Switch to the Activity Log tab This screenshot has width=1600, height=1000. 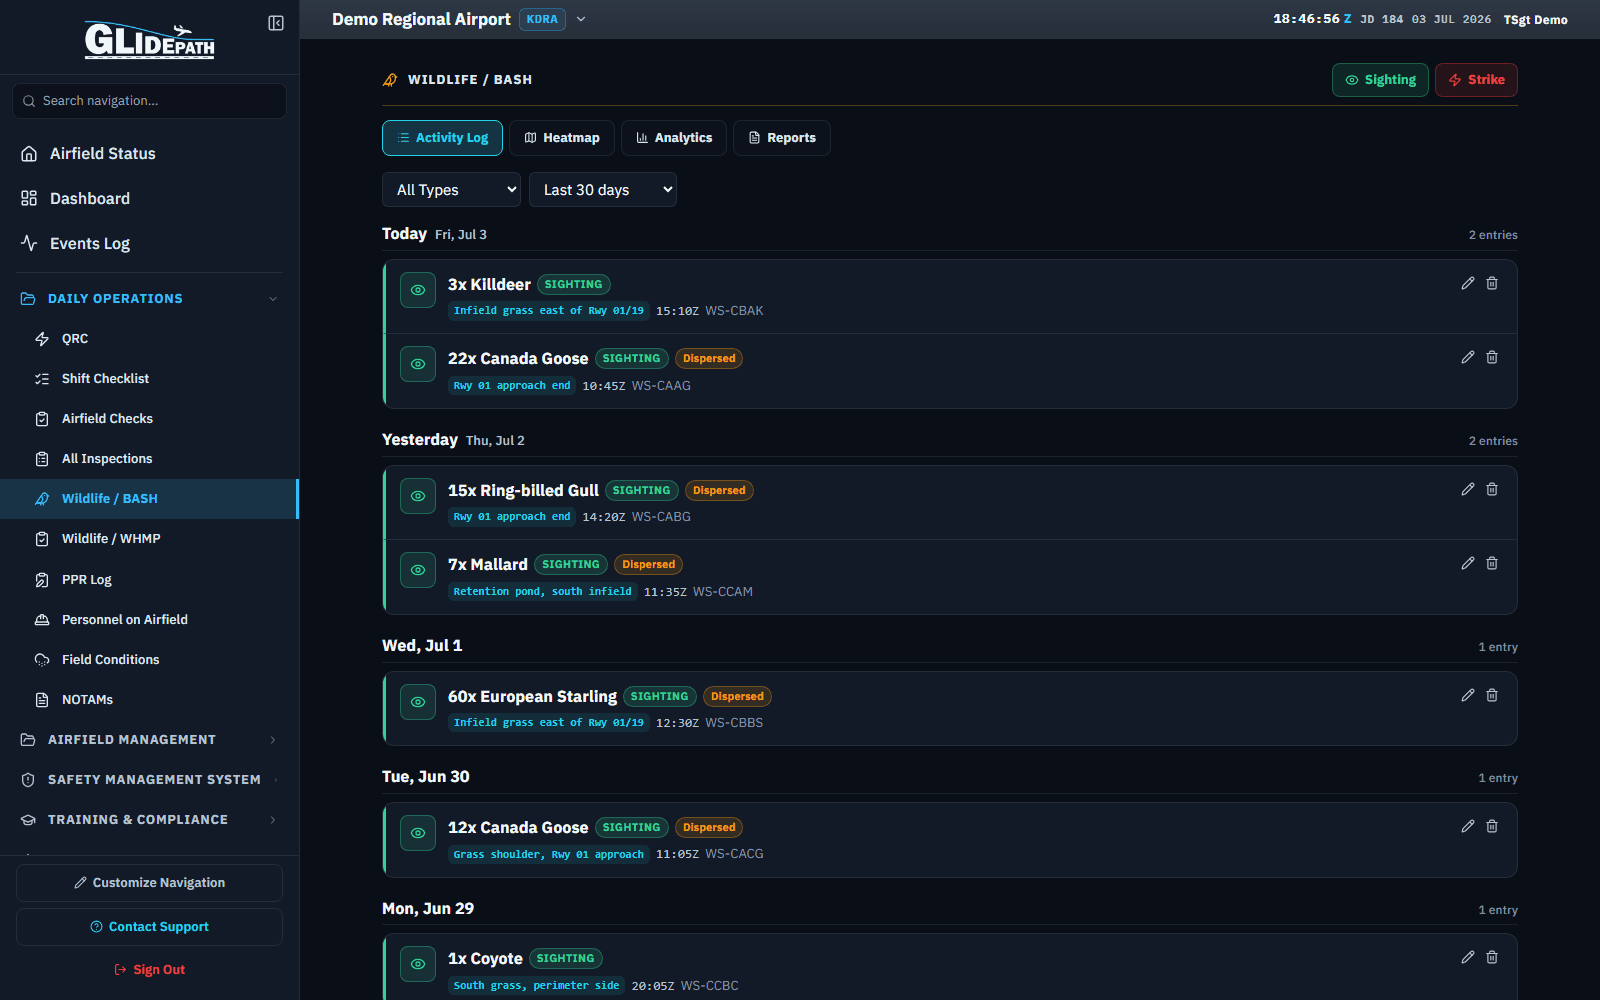pyautogui.click(x=442, y=138)
